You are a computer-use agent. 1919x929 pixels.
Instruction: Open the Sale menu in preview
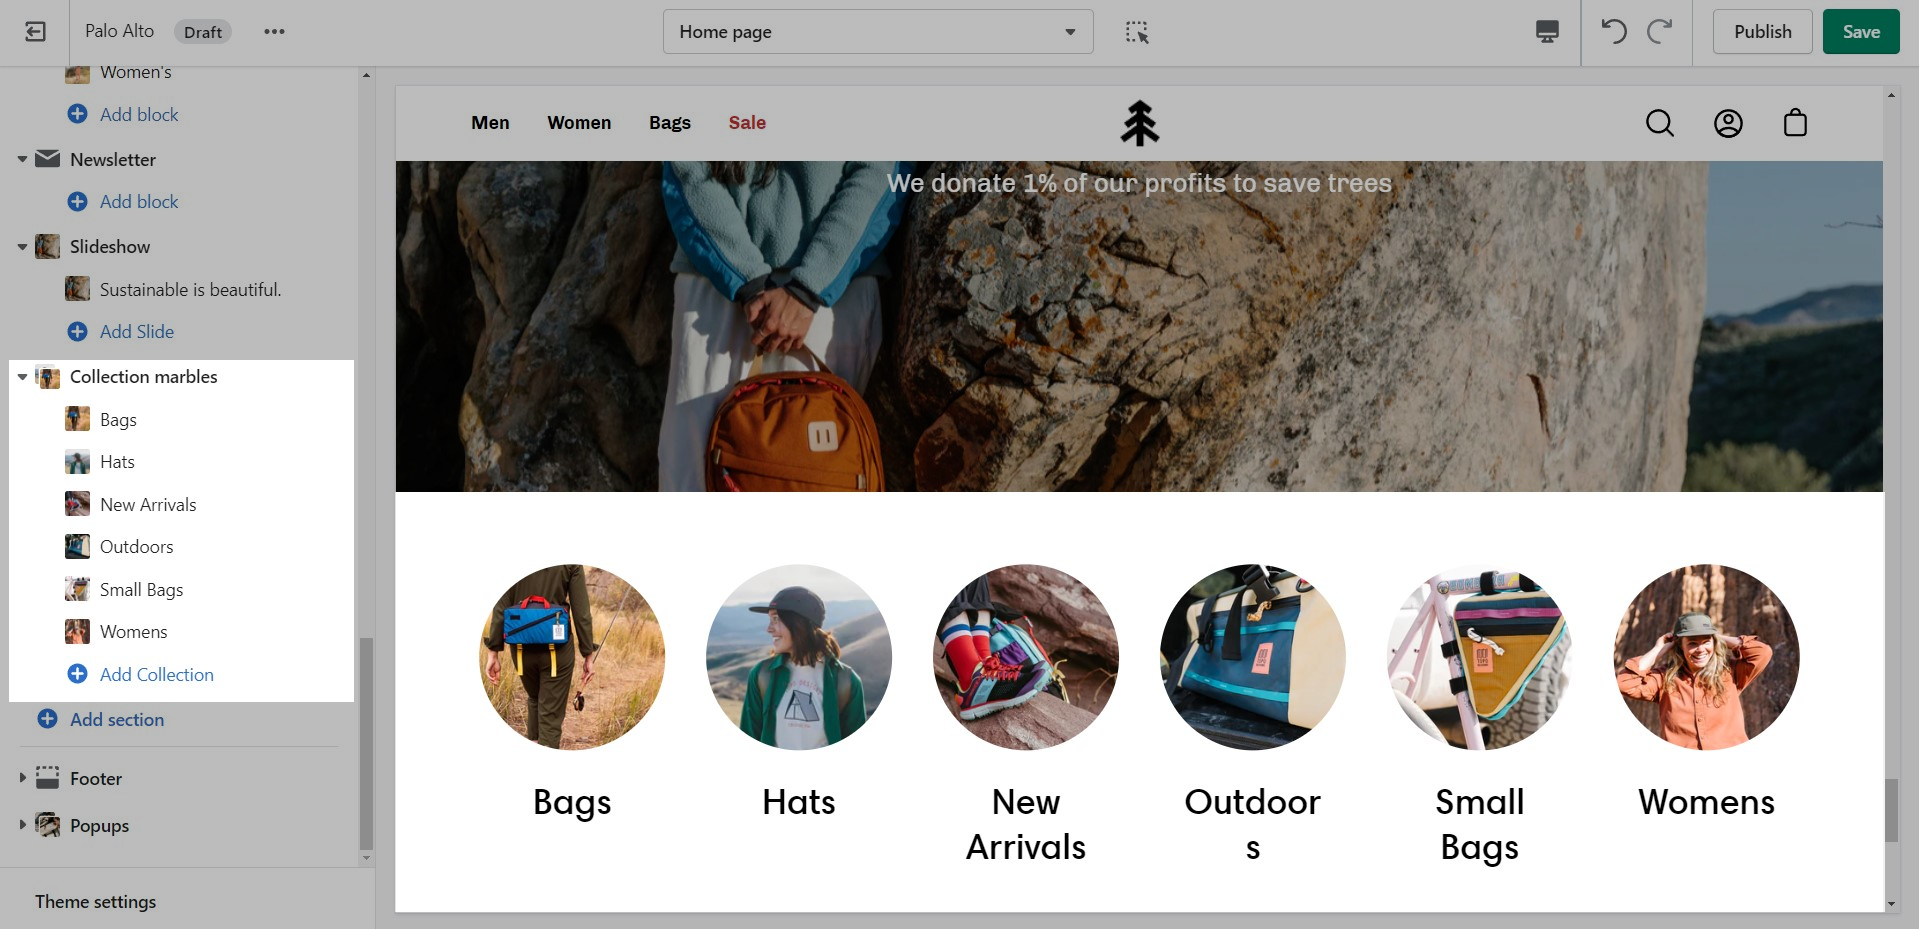coord(747,123)
